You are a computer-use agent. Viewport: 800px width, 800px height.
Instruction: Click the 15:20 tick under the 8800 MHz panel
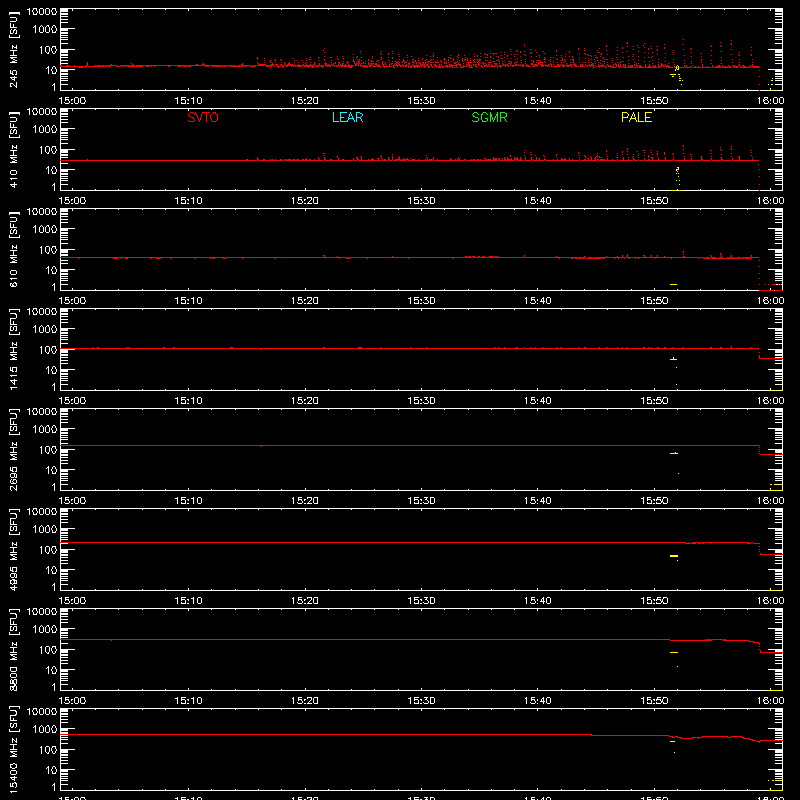point(305,701)
